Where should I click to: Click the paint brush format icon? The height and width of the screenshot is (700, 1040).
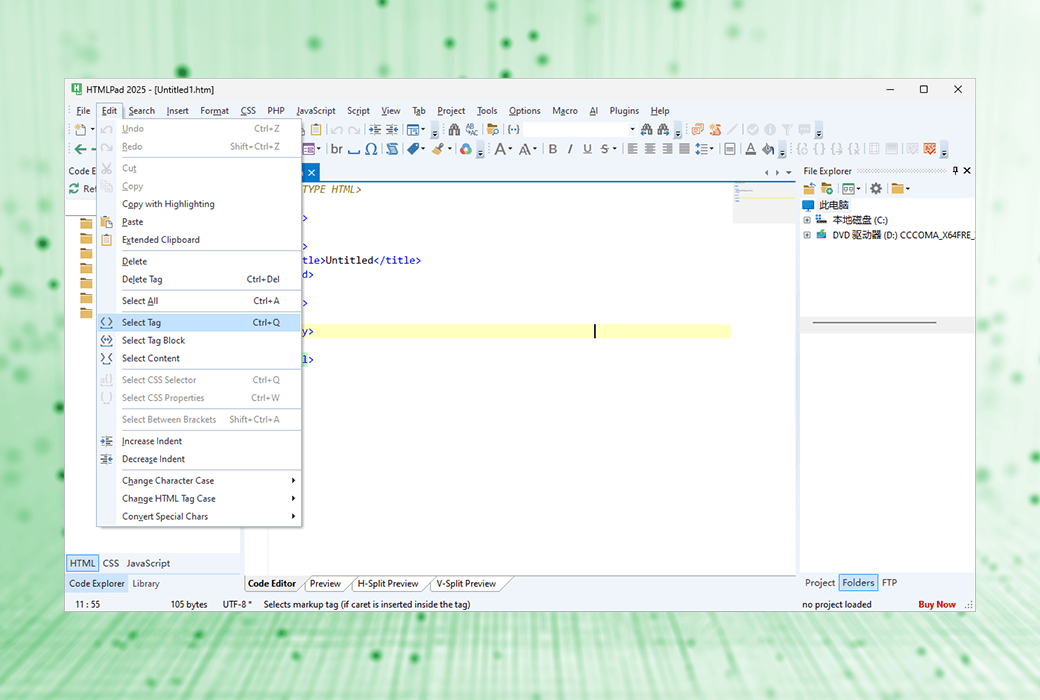coord(438,149)
